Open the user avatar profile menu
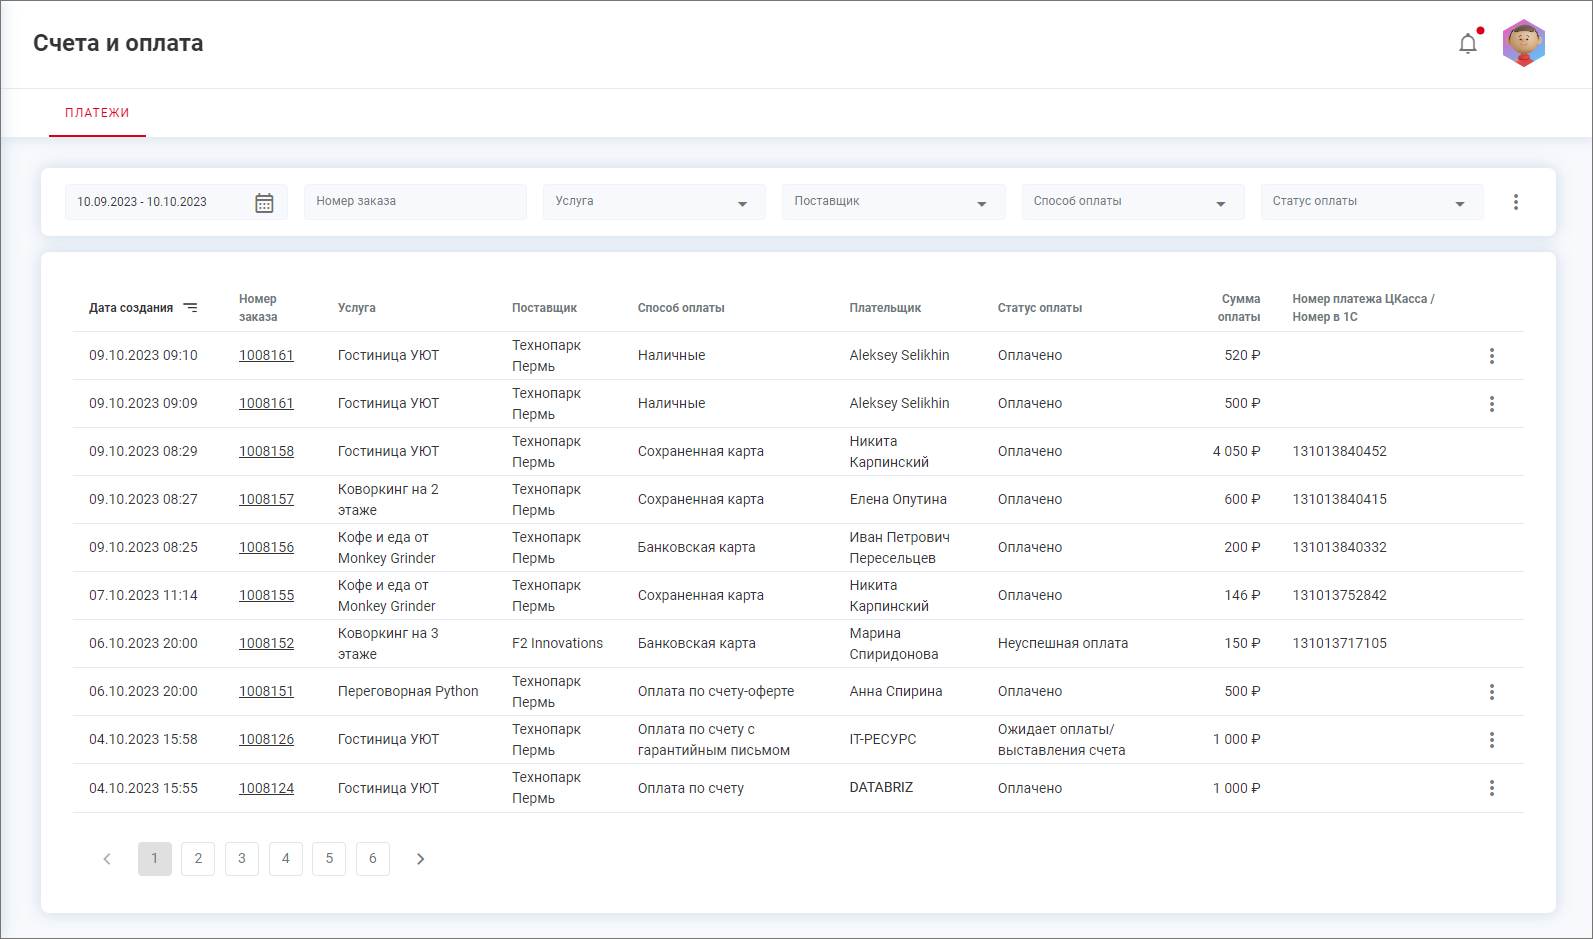 (x=1523, y=44)
